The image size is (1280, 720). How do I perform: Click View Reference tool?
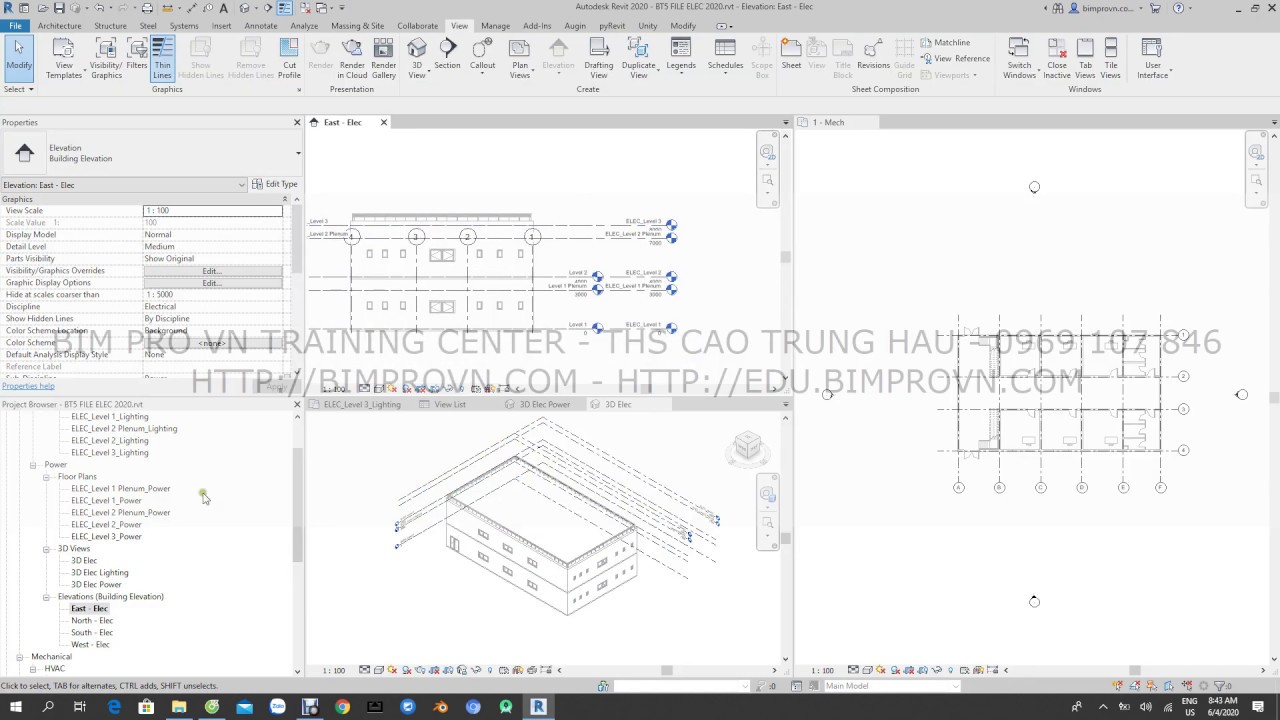[955, 58]
